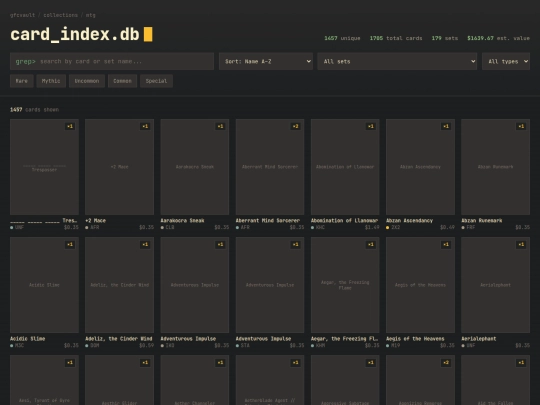Open the Aberrant Mind Sorcerer card thumbnail
Screen dimensions: 540x405
tap(270, 167)
